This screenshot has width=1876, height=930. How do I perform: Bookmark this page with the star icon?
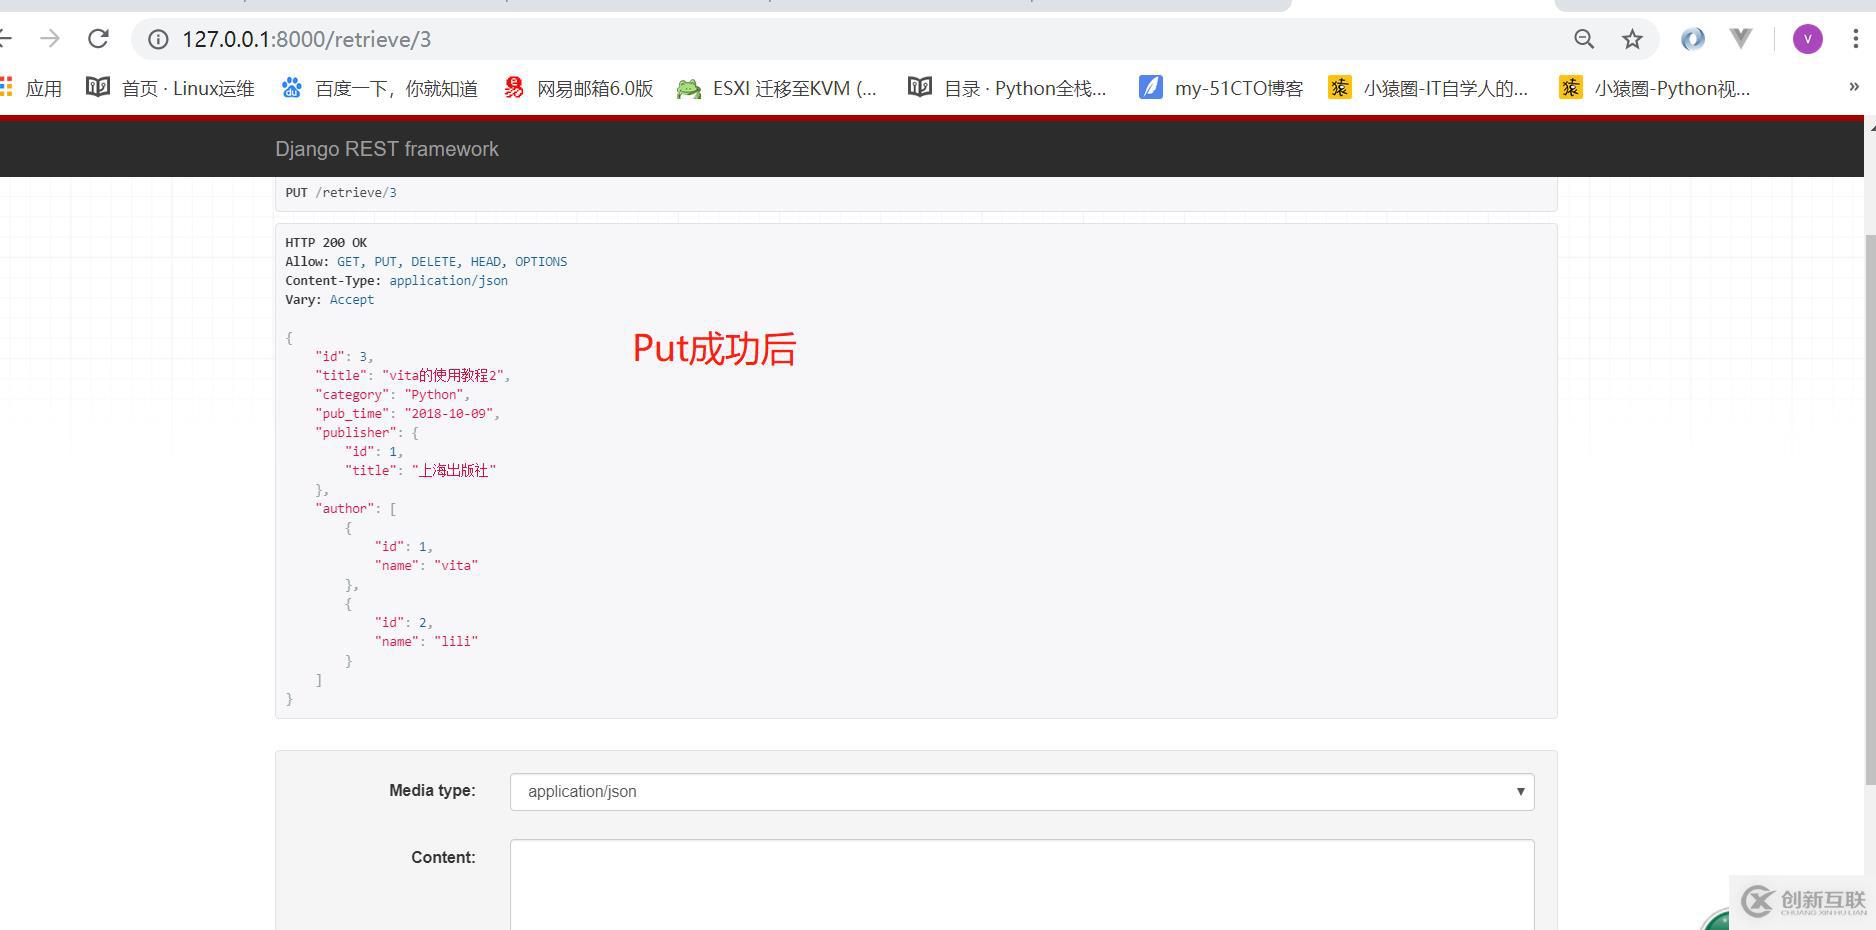pyautogui.click(x=1633, y=39)
